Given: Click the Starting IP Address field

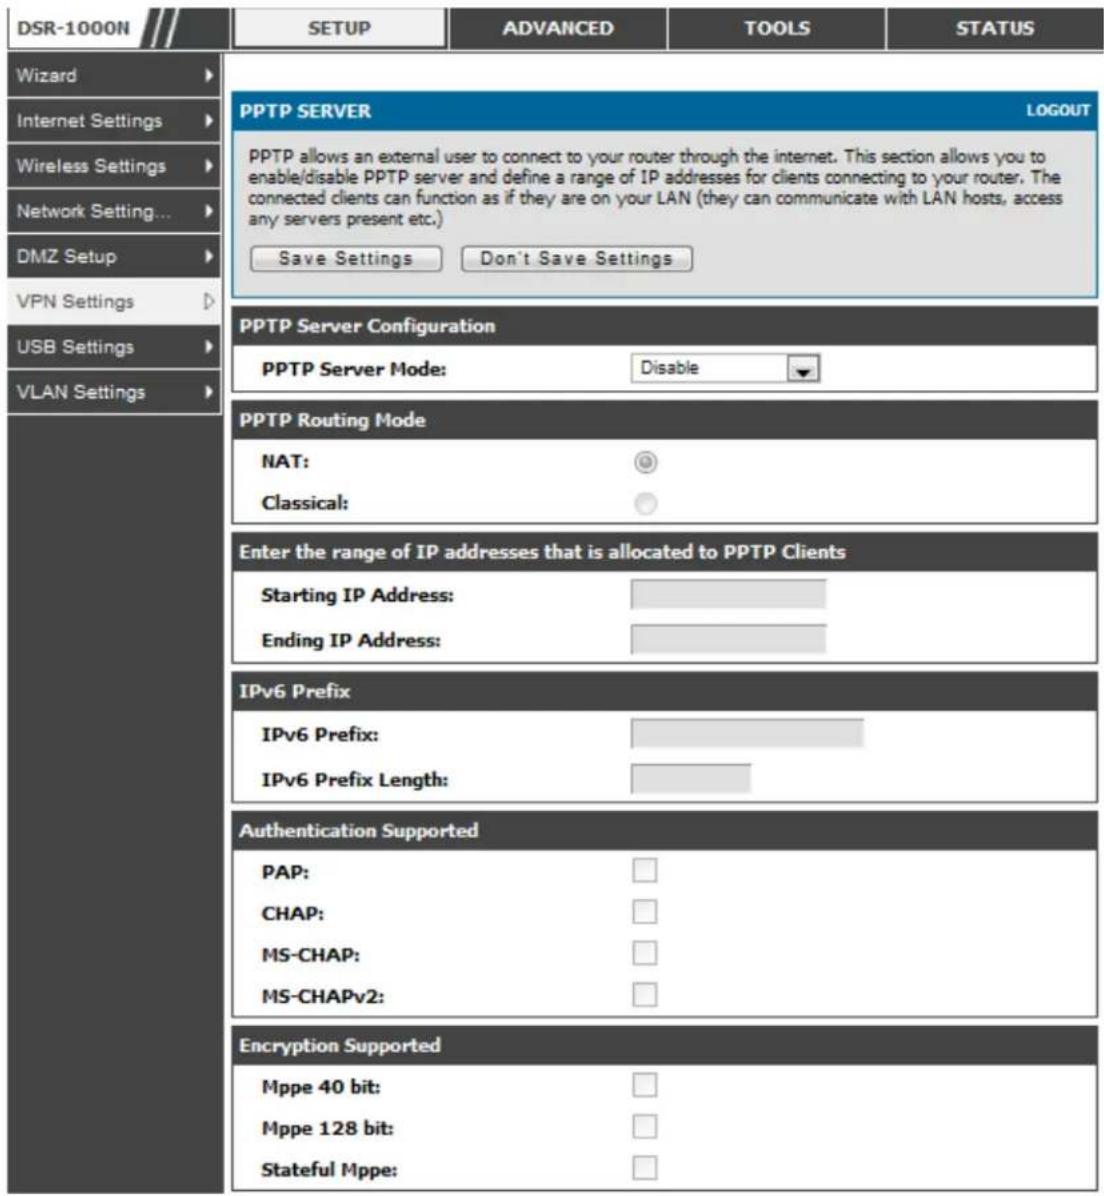Looking at the screenshot, I should coord(728,594).
